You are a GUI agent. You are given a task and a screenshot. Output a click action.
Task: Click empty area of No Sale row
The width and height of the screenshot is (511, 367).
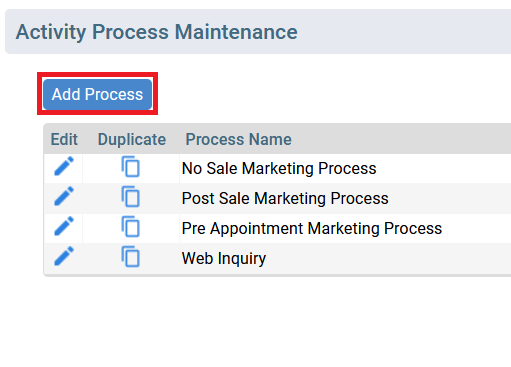[443, 168]
